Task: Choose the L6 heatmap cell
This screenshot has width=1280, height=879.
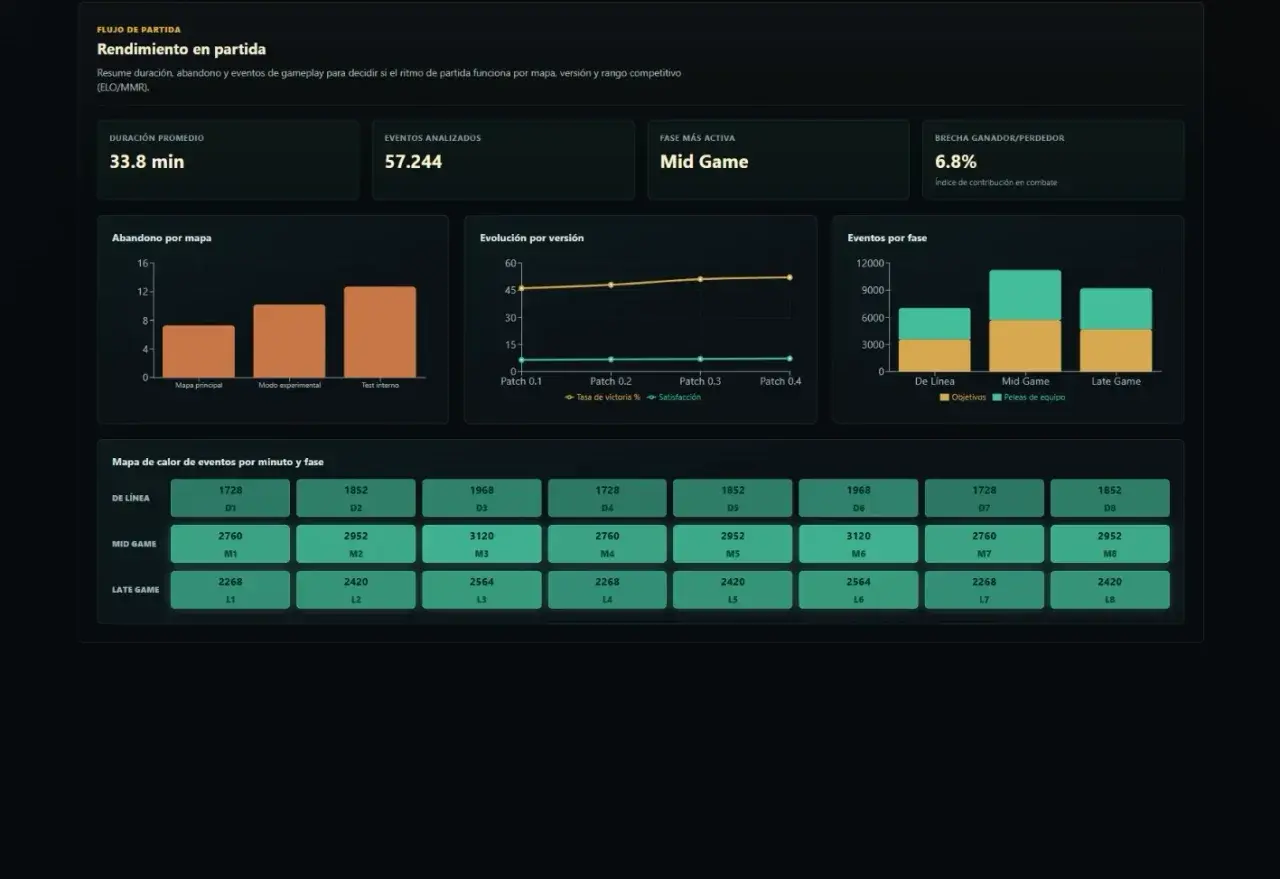Action: [858, 590]
